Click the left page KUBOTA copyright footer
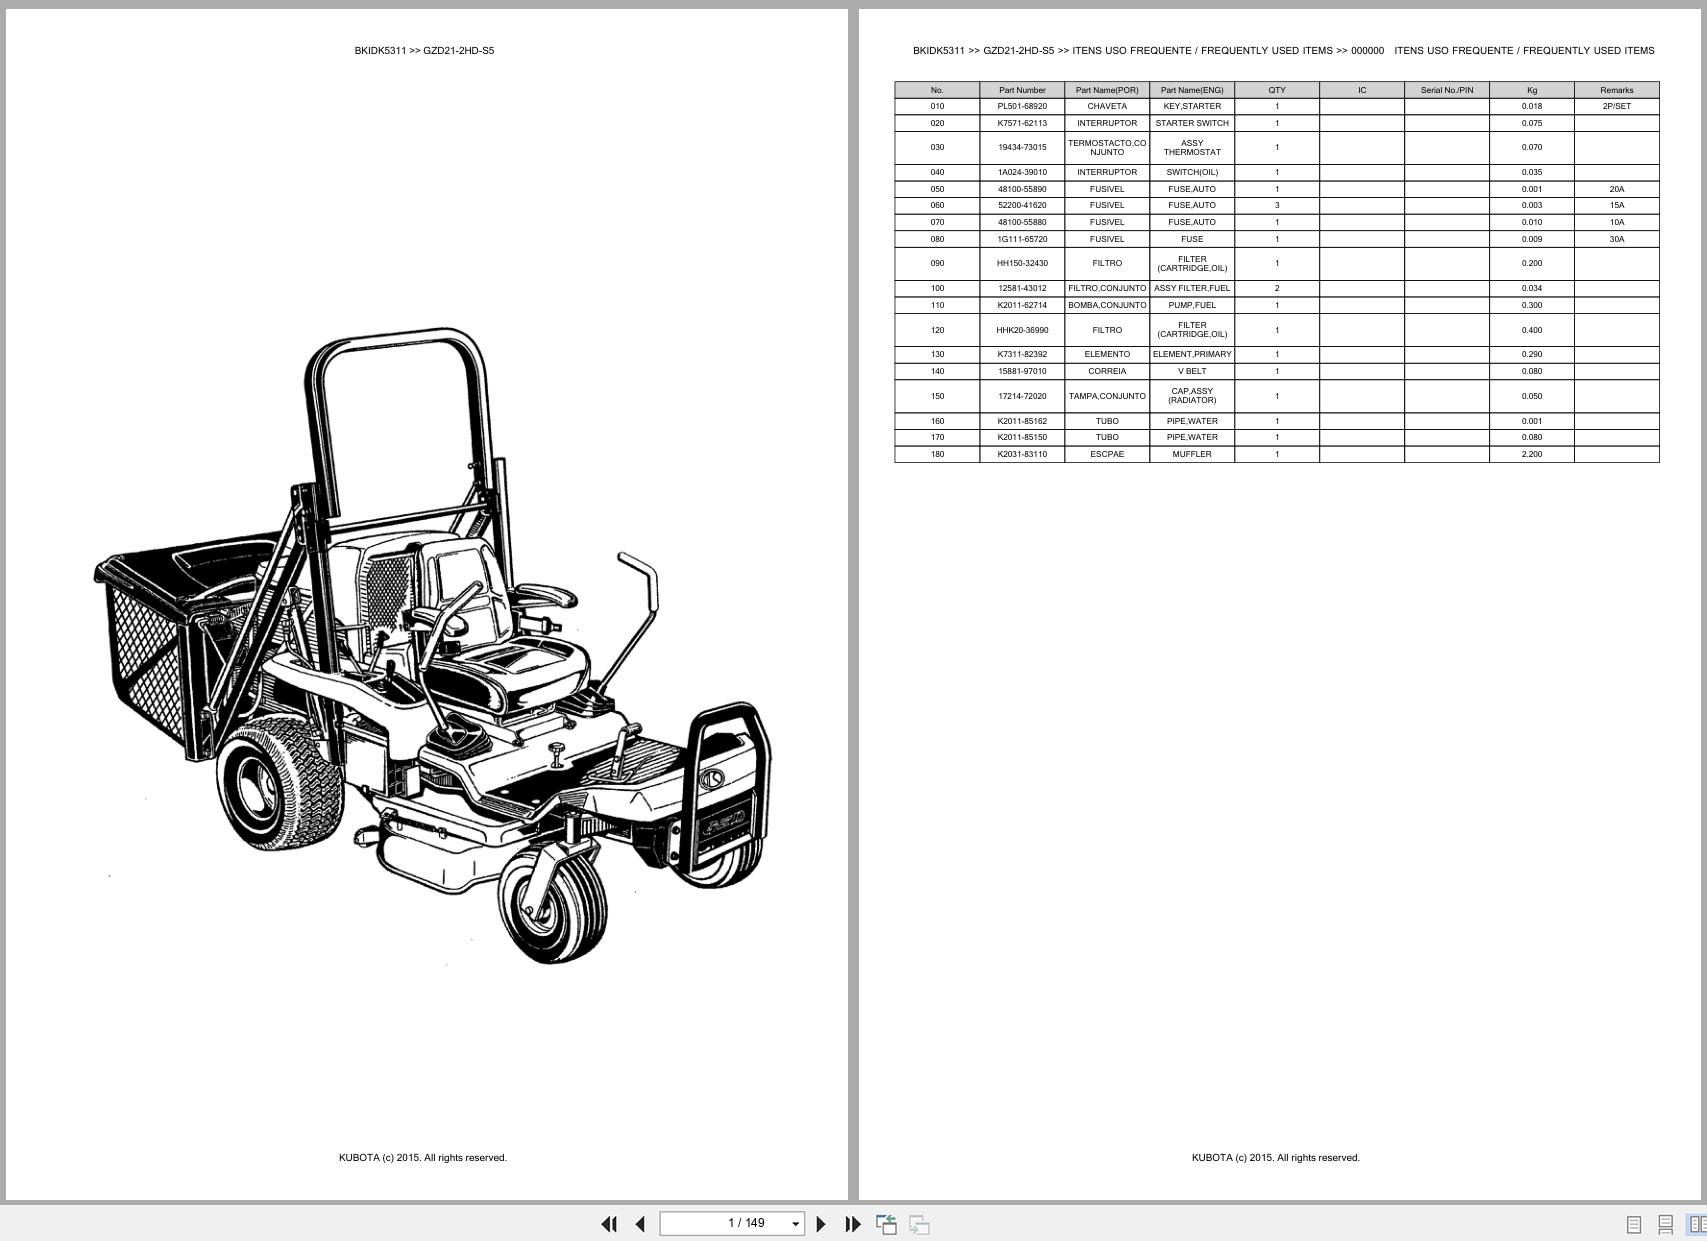This screenshot has width=1707, height=1241. [x=423, y=1157]
